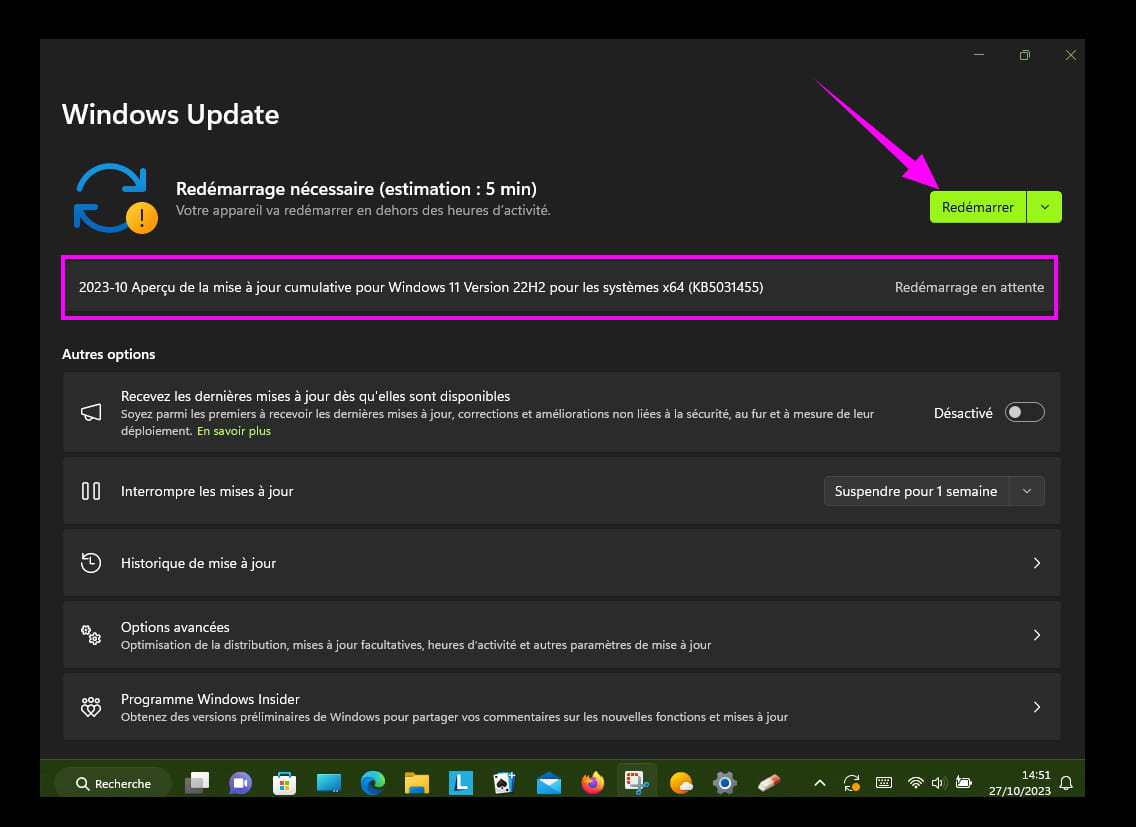Viewport: 1136px width, 827px height.
Task: Click the battery tray icon
Action: pyautogui.click(x=964, y=783)
